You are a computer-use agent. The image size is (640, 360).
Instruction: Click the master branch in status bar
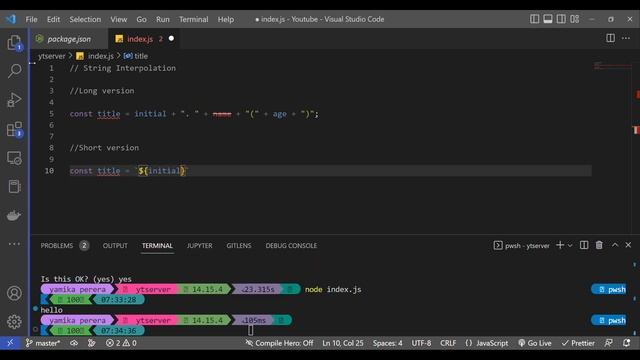pos(42,343)
